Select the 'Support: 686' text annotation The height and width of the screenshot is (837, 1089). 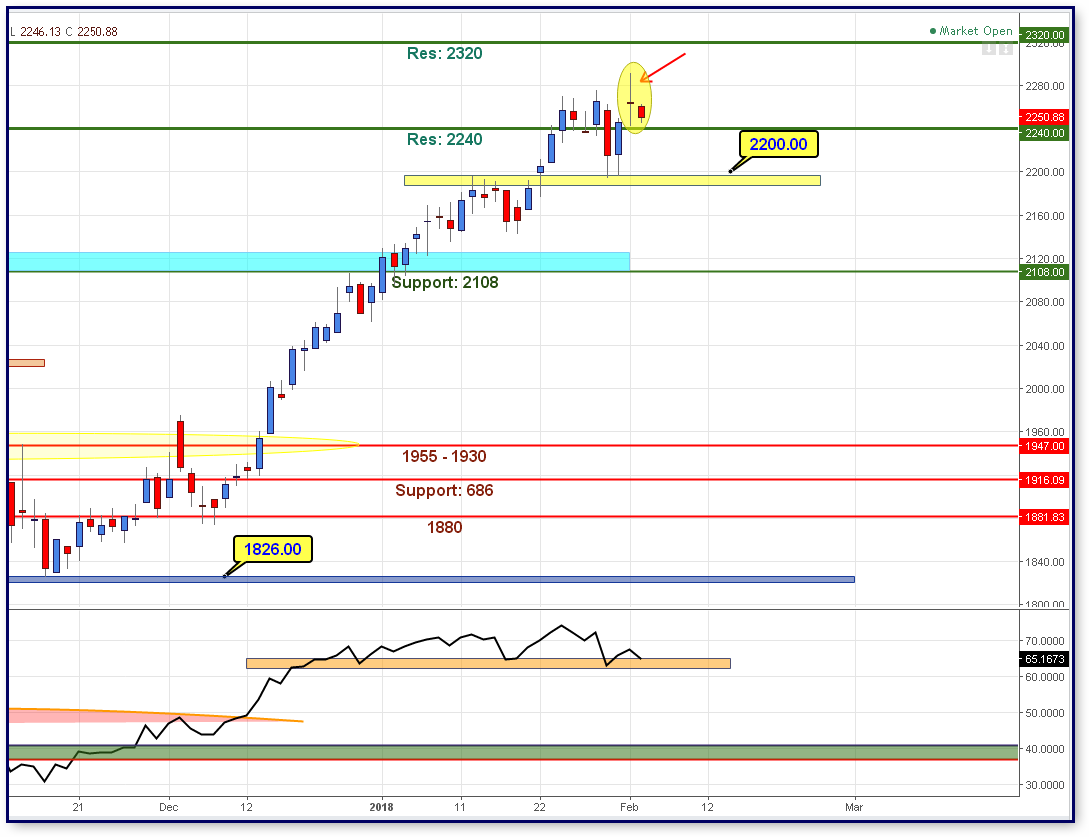tap(444, 490)
